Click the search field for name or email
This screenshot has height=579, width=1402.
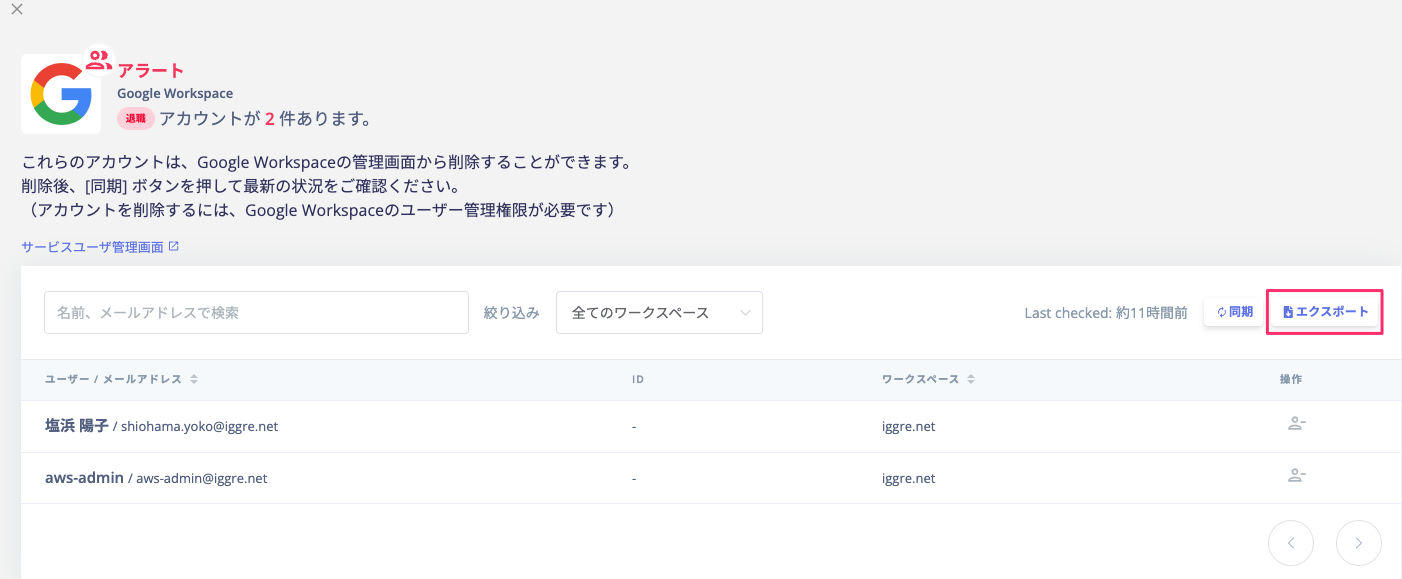(256, 312)
